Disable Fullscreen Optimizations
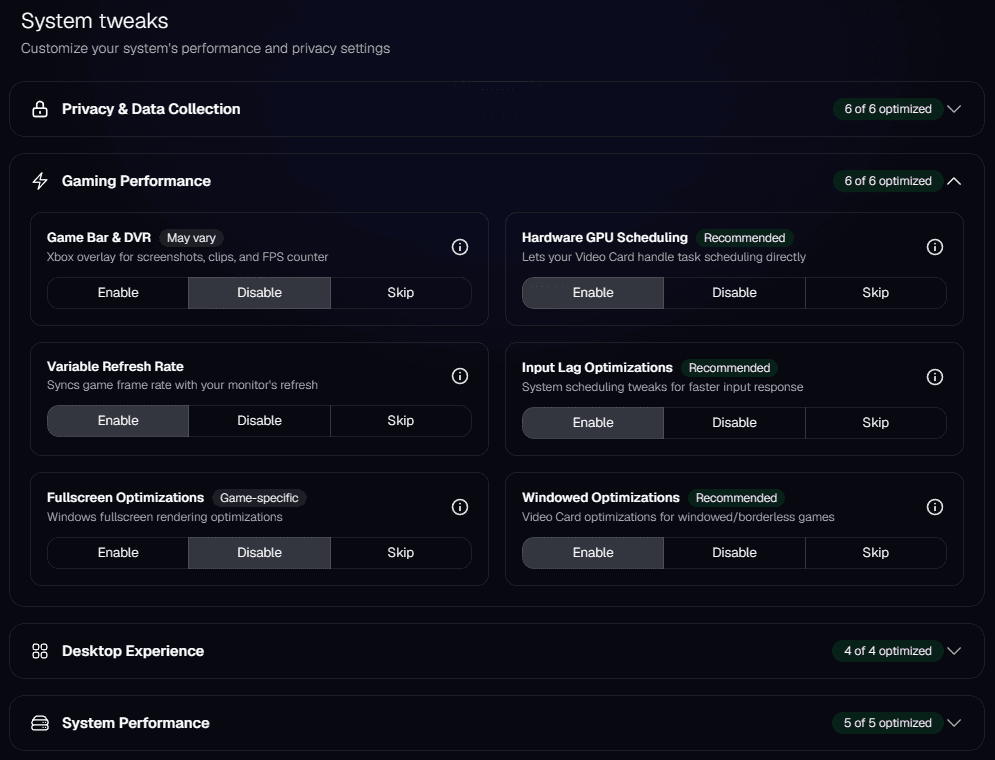 tap(260, 553)
